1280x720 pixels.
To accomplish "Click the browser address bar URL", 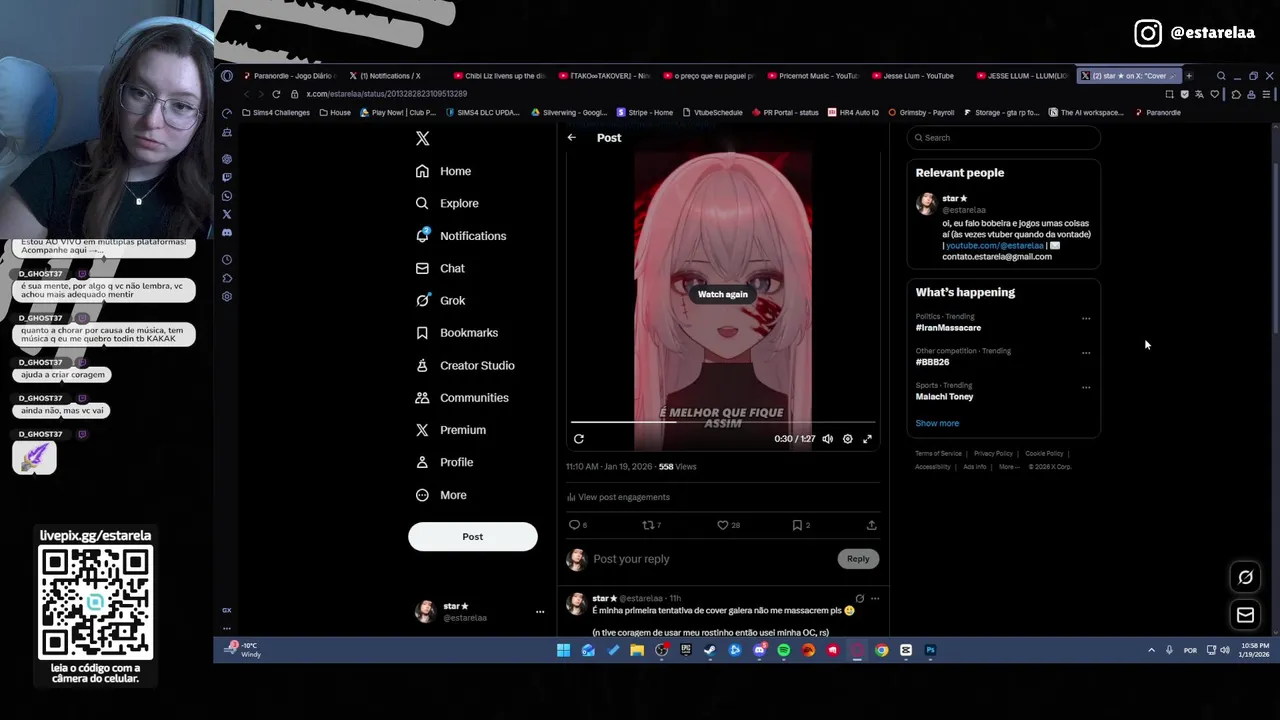I will (x=386, y=94).
